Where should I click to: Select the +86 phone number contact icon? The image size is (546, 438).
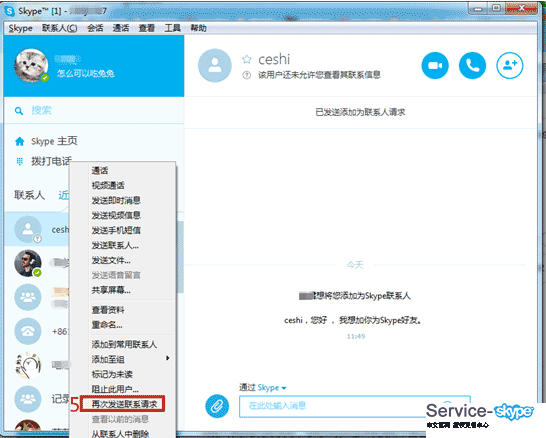[x=28, y=331]
